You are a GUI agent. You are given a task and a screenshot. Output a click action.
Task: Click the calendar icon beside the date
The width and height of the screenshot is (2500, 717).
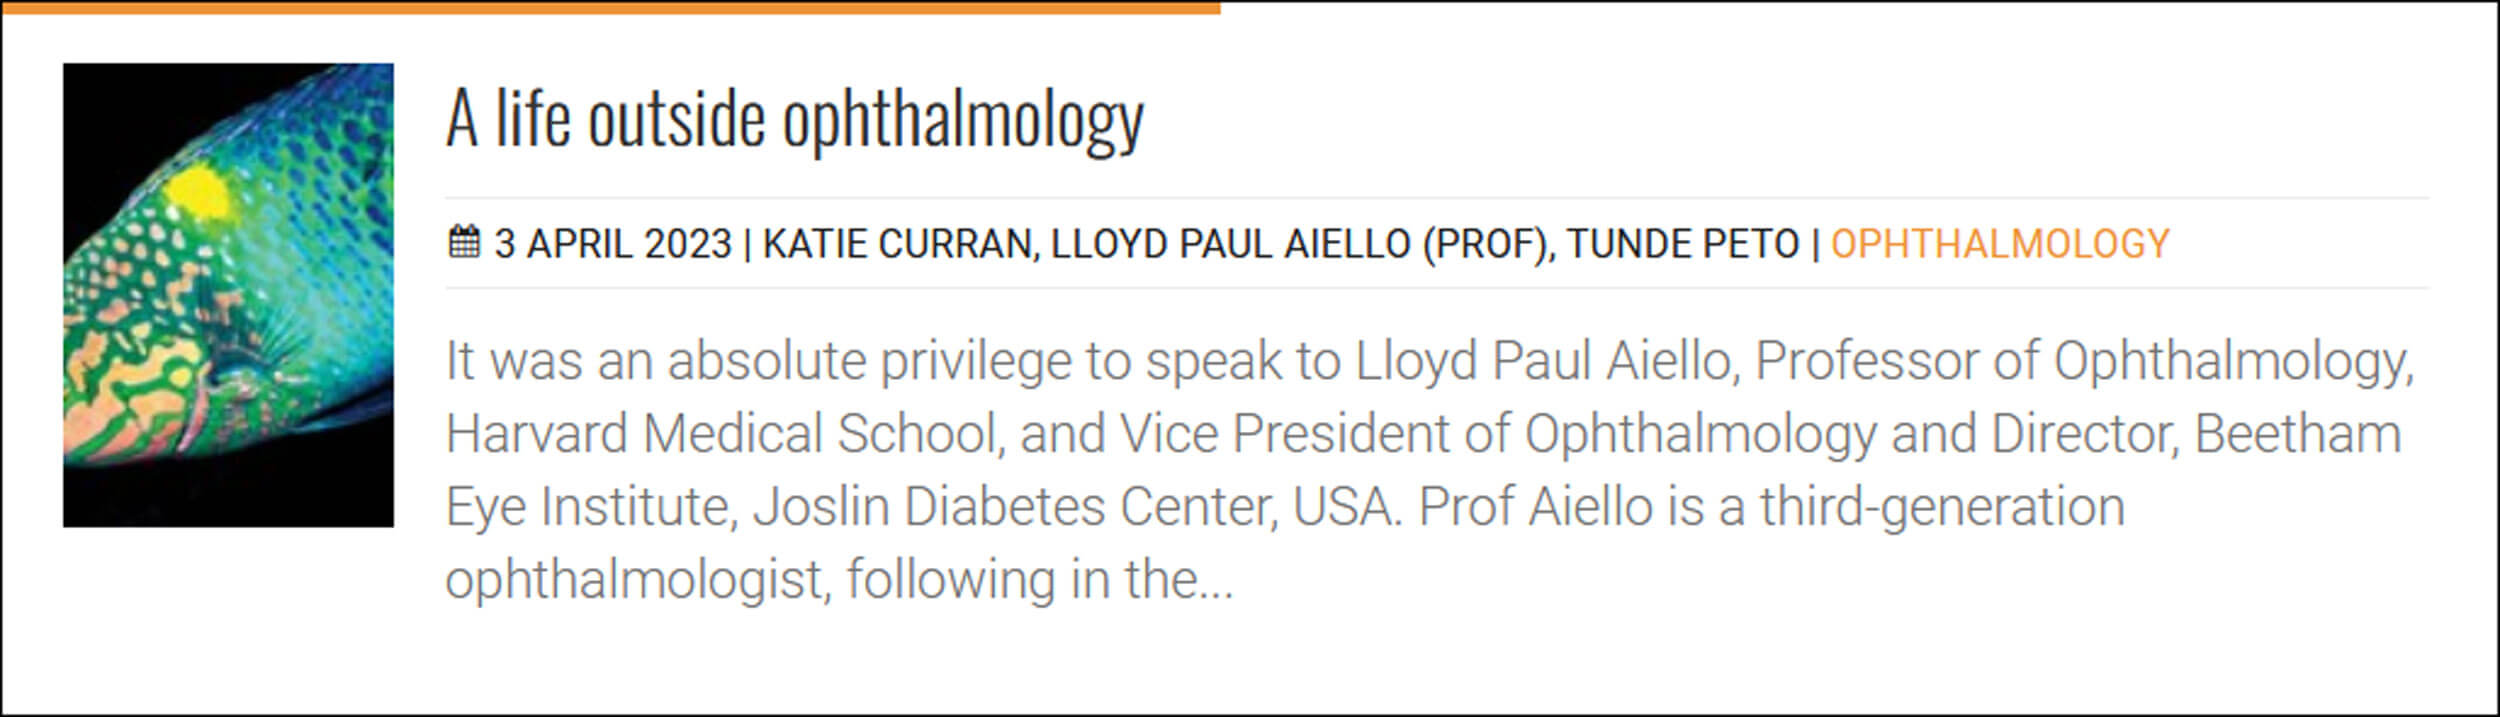463,243
